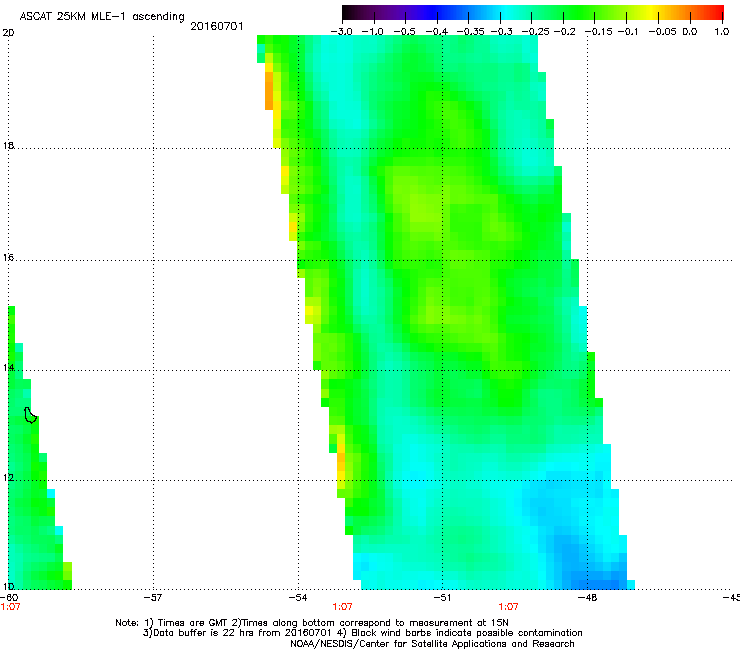Click the black island outline near 13N
The image size is (740, 650).
31,415
